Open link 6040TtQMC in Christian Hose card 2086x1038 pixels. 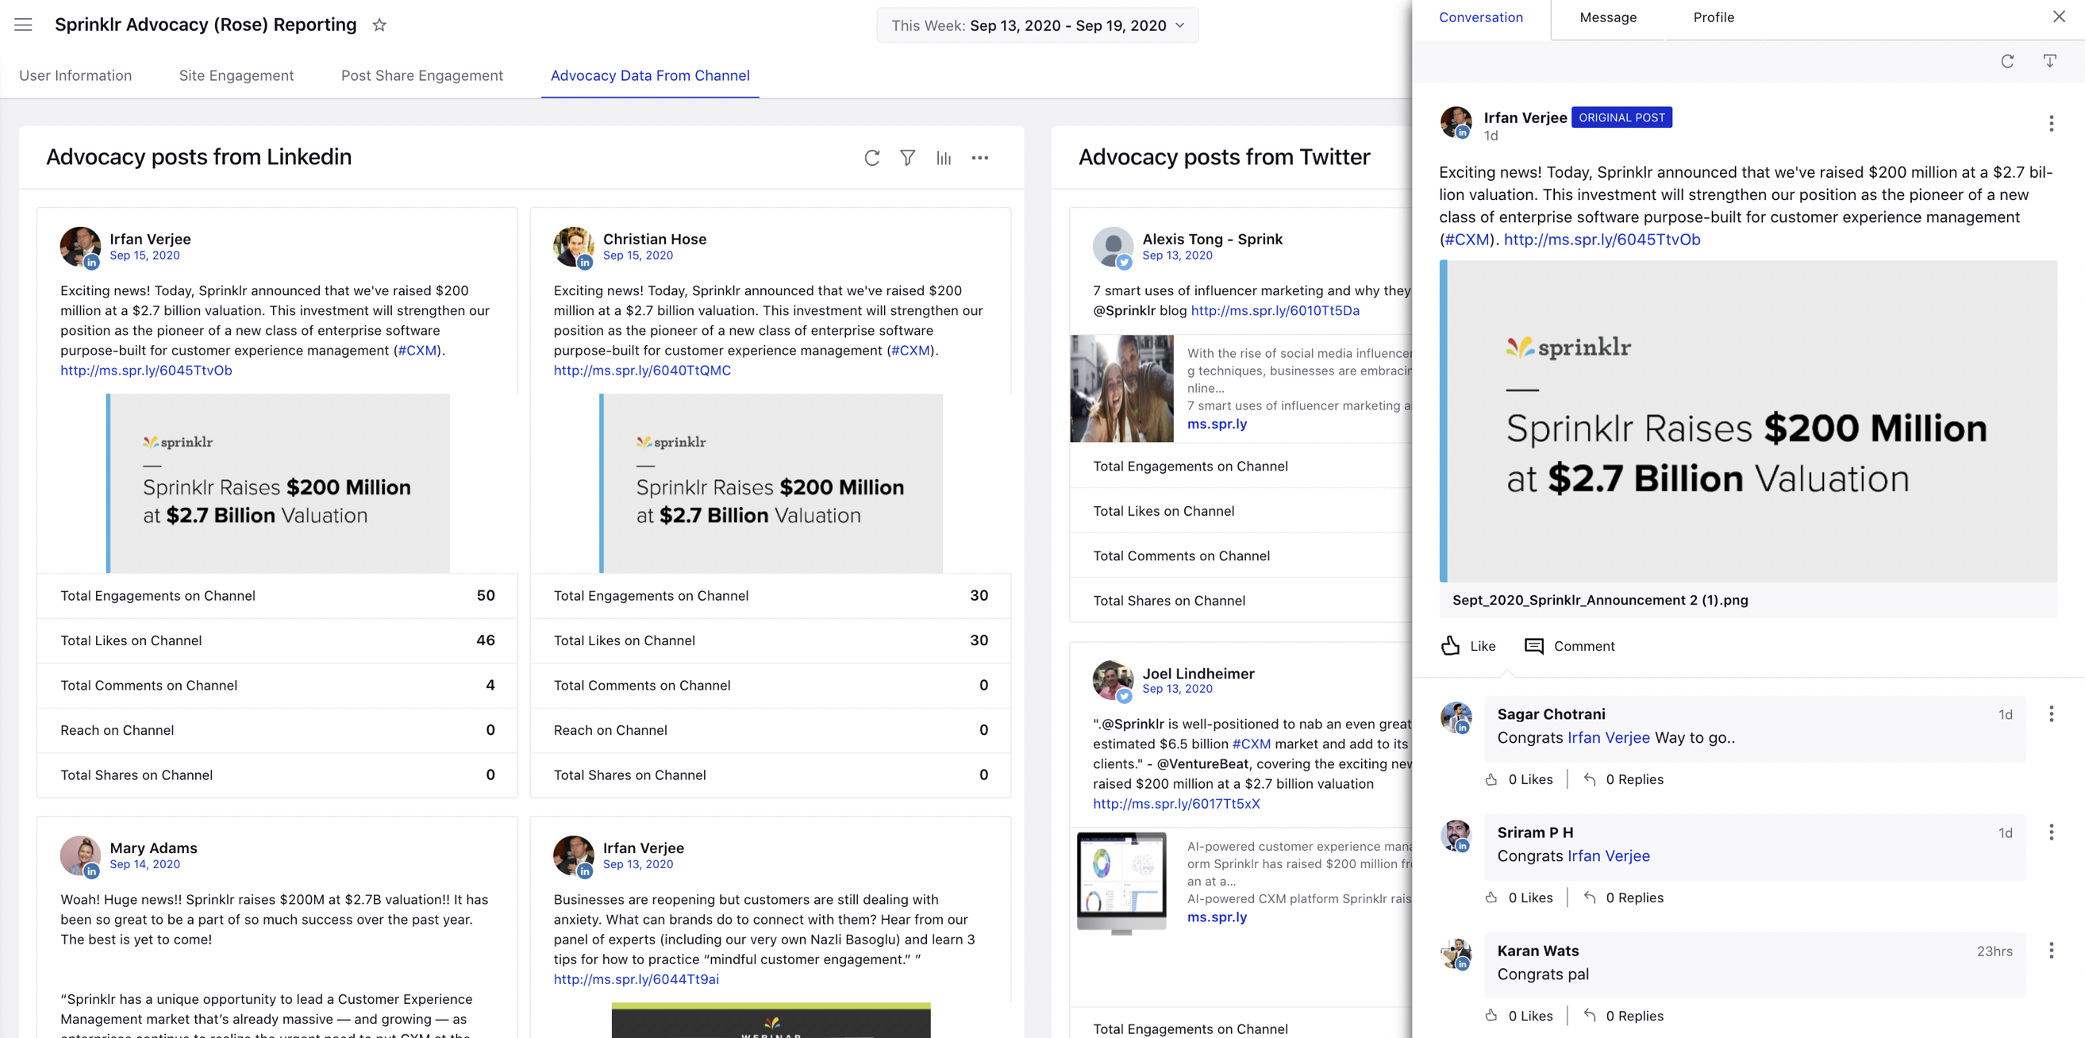click(x=642, y=370)
